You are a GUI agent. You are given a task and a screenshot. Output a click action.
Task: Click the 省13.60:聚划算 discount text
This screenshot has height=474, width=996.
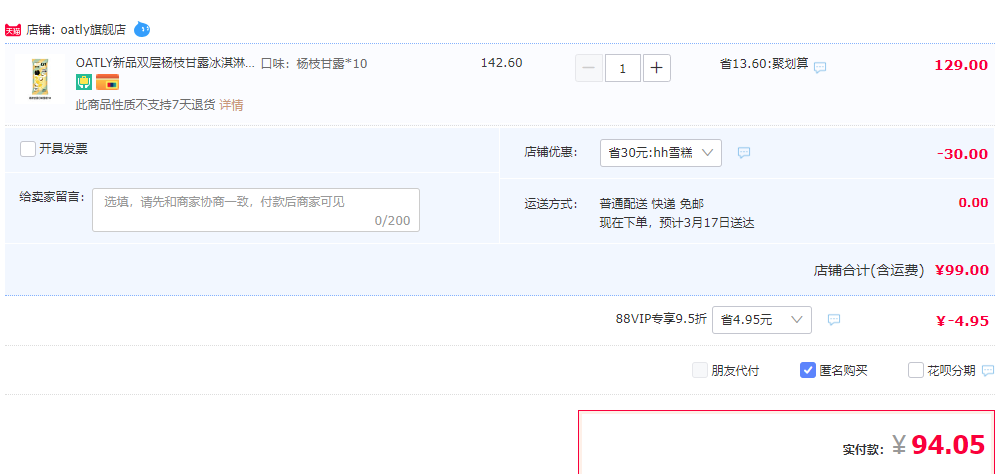tap(764, 64)
